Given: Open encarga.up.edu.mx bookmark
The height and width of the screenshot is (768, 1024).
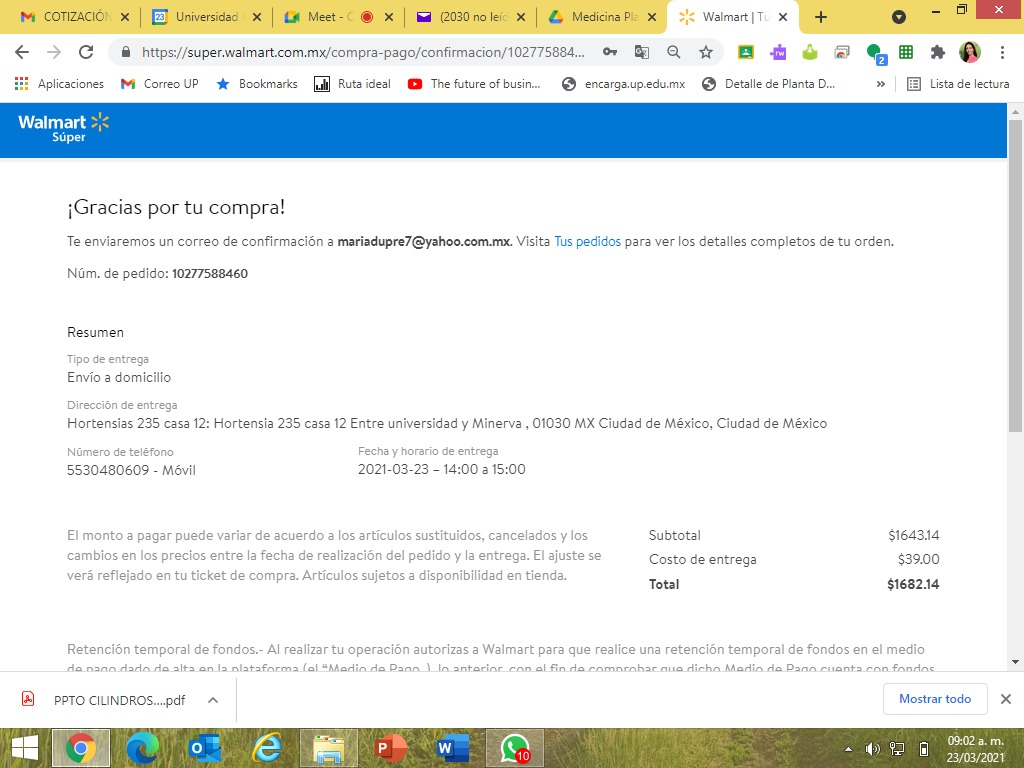Looking at the screenshot, I should pos(624,84).
